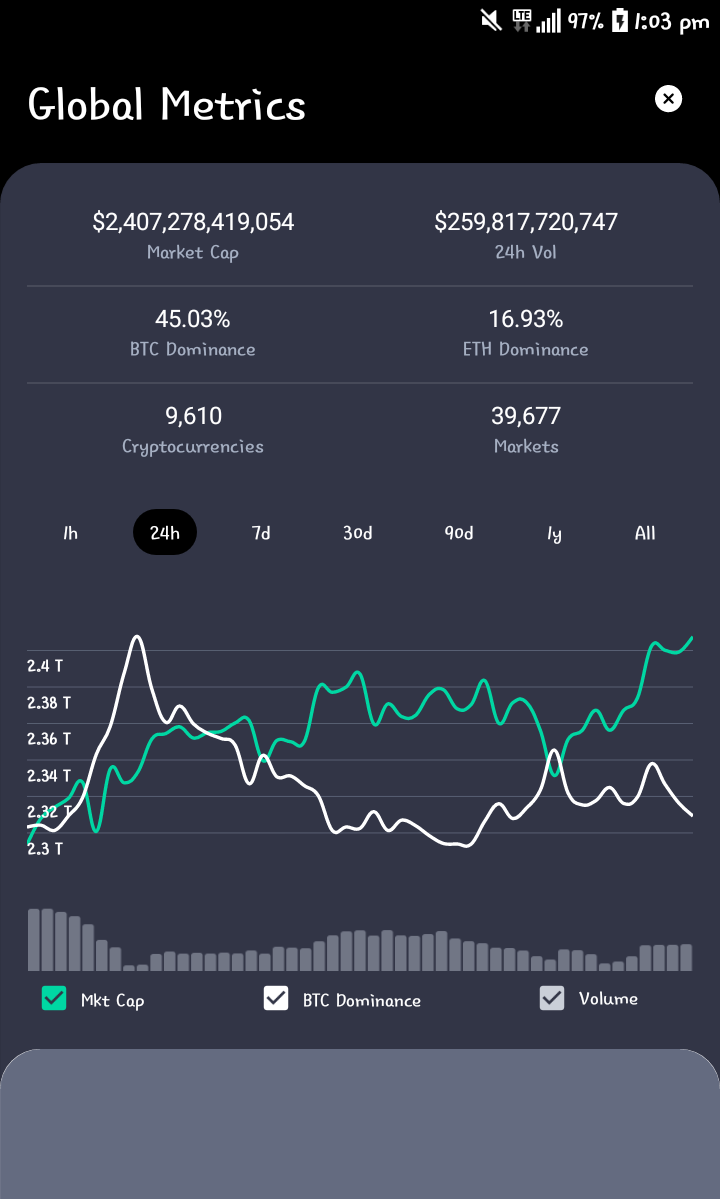
Task: Tap the signal strength bars icon
Action: 548,21
